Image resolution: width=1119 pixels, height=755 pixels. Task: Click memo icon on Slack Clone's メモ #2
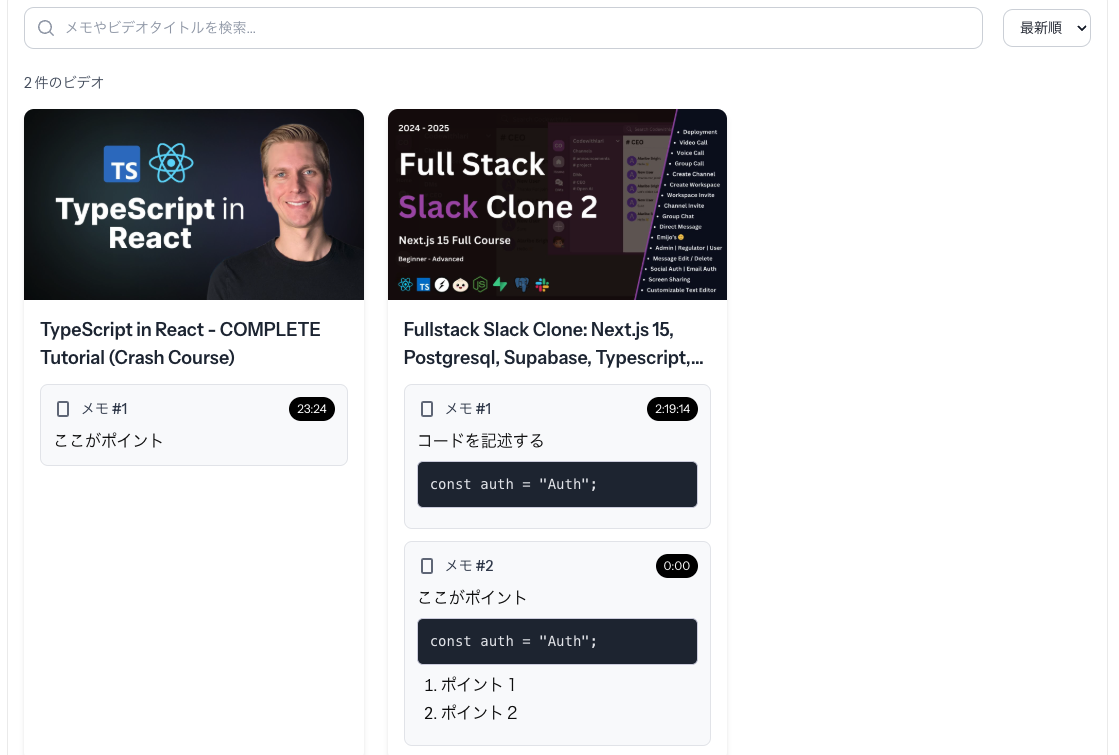(427, 566)
